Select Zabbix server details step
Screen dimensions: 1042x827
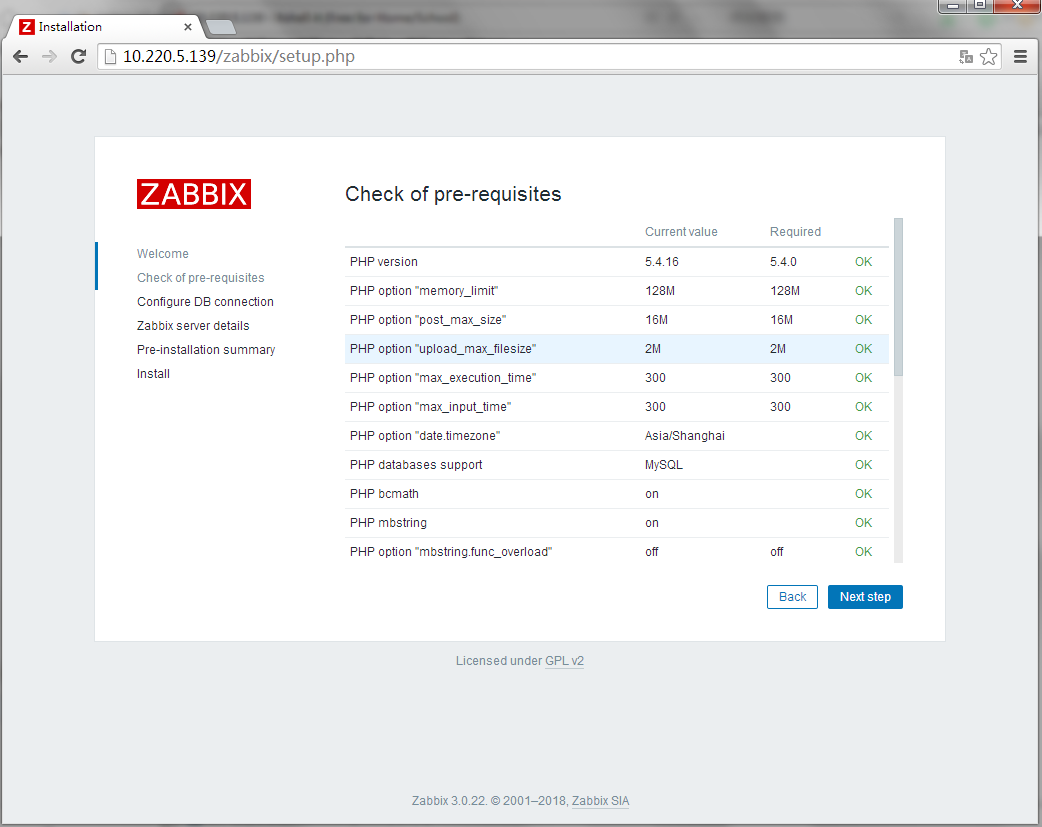click(x=193, y=326)
